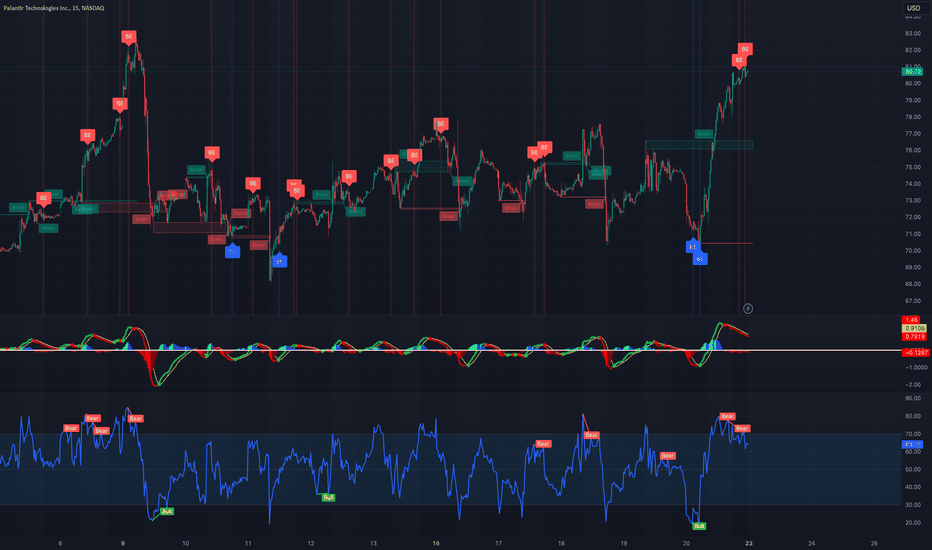Image resolution: width=932 pixels, height=550 pixels.
Task: Click date 10 on the time axis
Action: pyautogui.click(x=185, y=543)
